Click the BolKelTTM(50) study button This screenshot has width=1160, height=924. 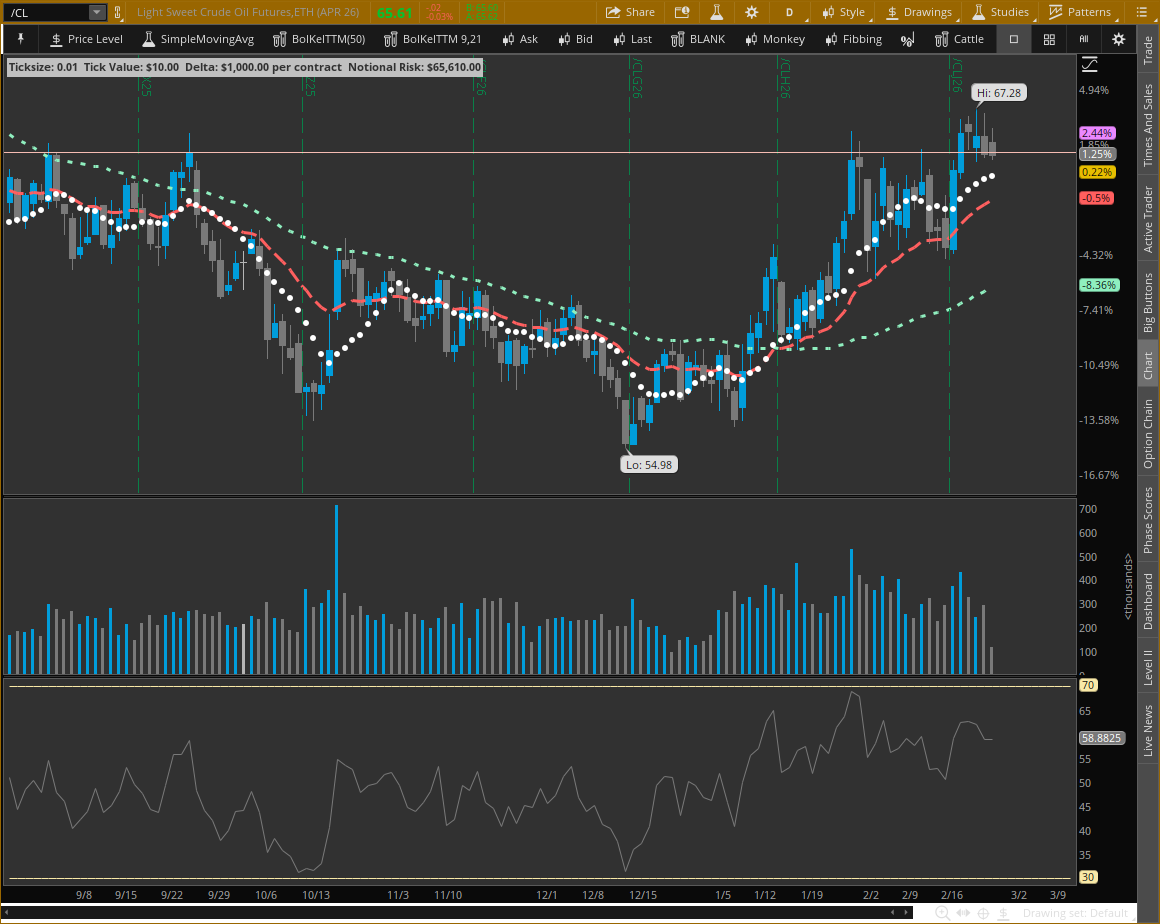pyautogui.click(x=318, y=39)
